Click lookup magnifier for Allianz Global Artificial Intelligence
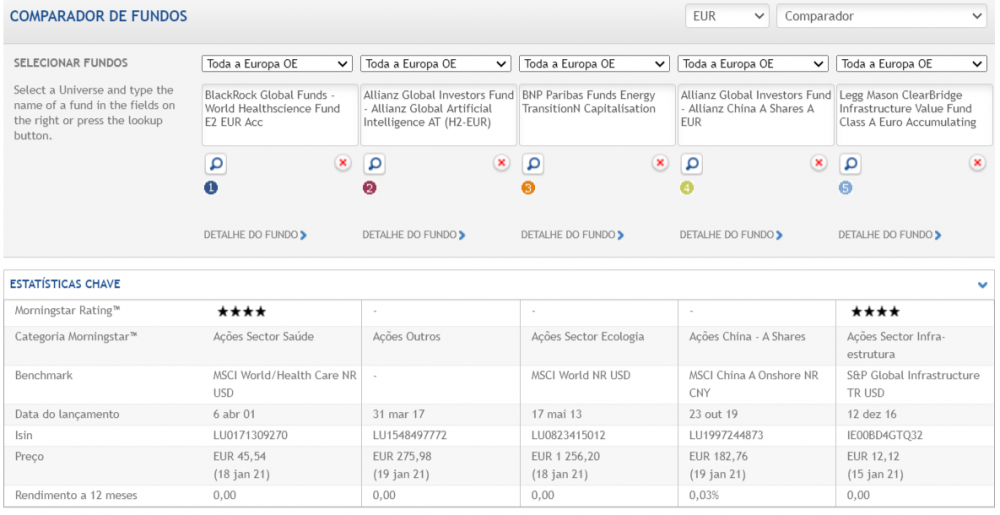Viewport: 1000px width, 515px height. click(x=374, y=163)
